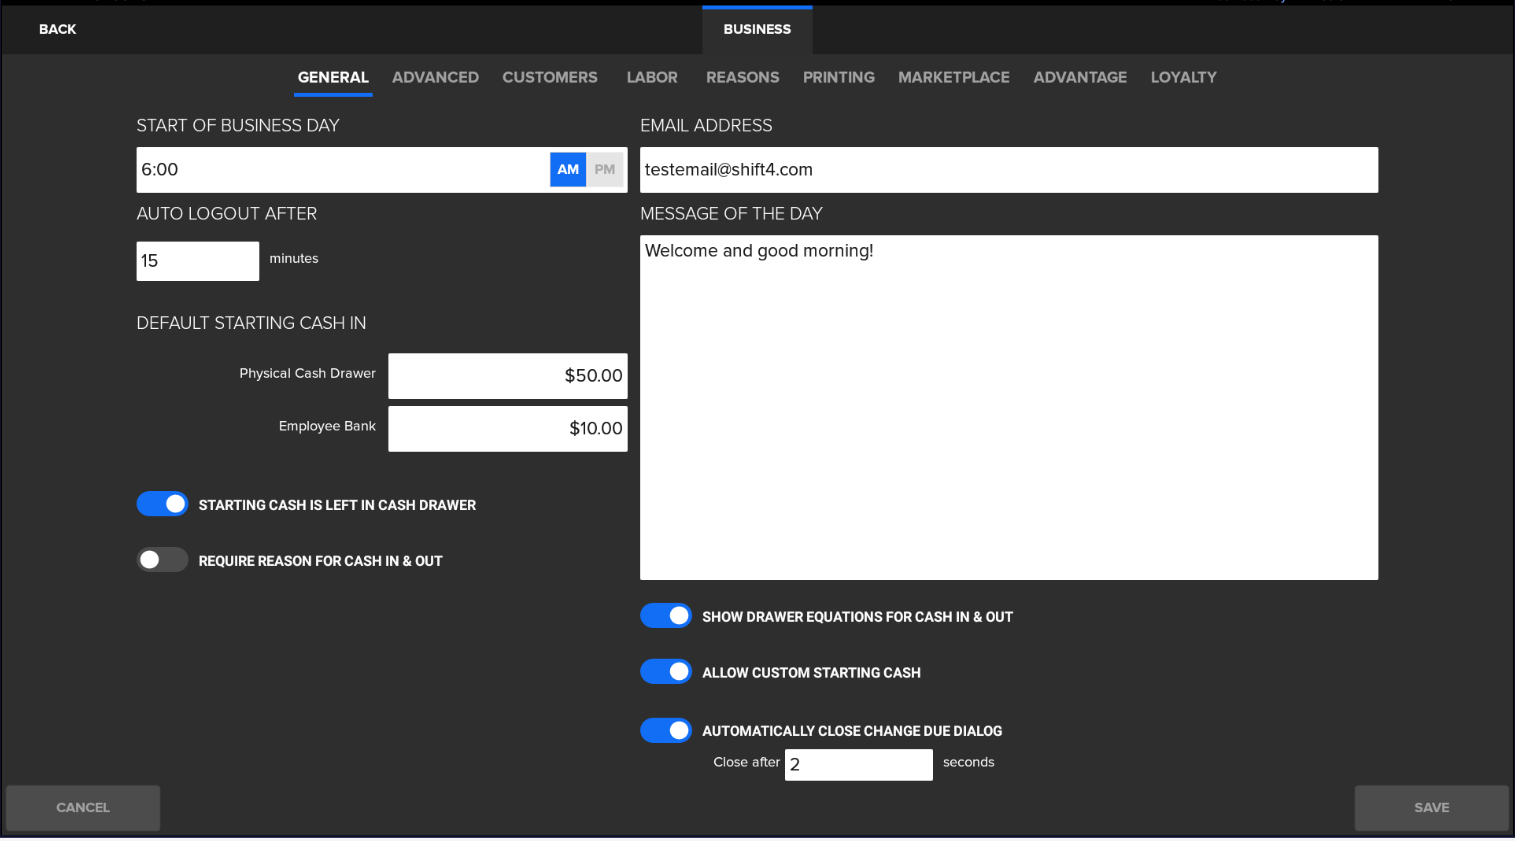Open the GENERAL tab
Viewport: 1515px width, 841px height.
click(333, 77)
